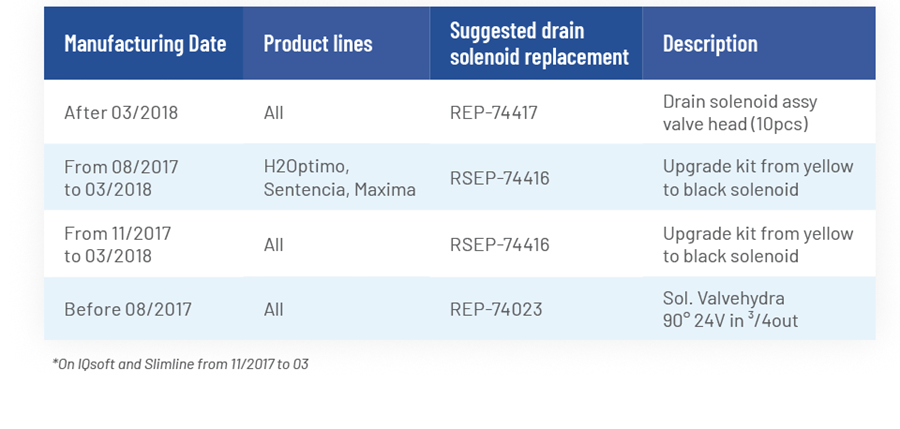Click RSEP-74416 in the H2Optimo row
The image size is (900, 429).
(x=499, y=178)
